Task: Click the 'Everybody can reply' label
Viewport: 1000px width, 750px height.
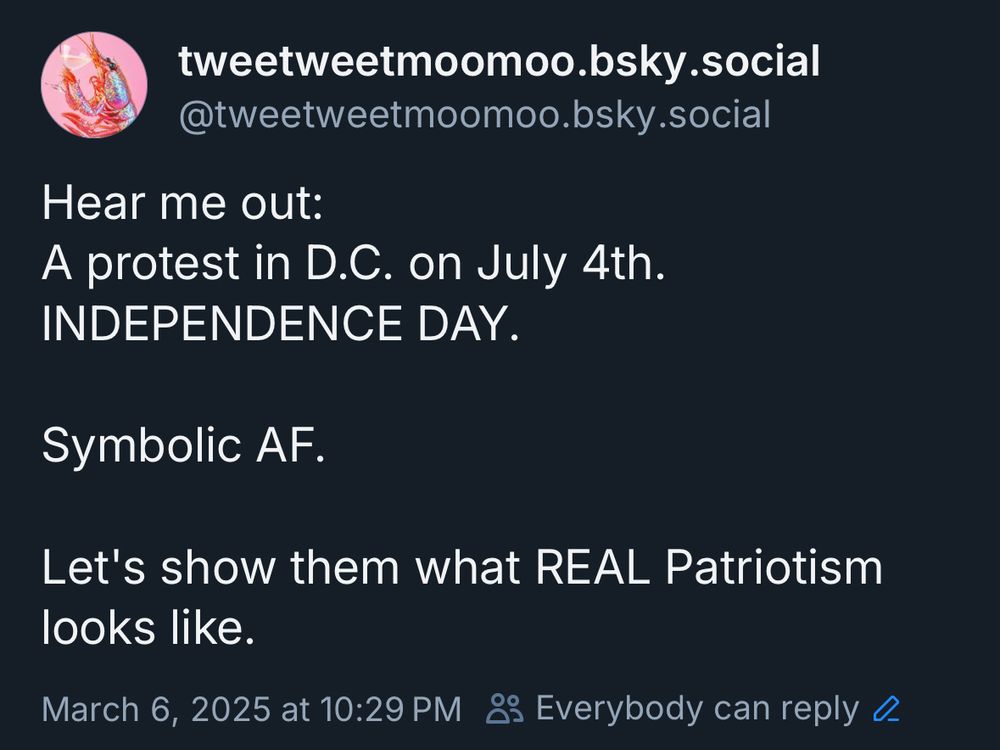Action: (697, 709)
